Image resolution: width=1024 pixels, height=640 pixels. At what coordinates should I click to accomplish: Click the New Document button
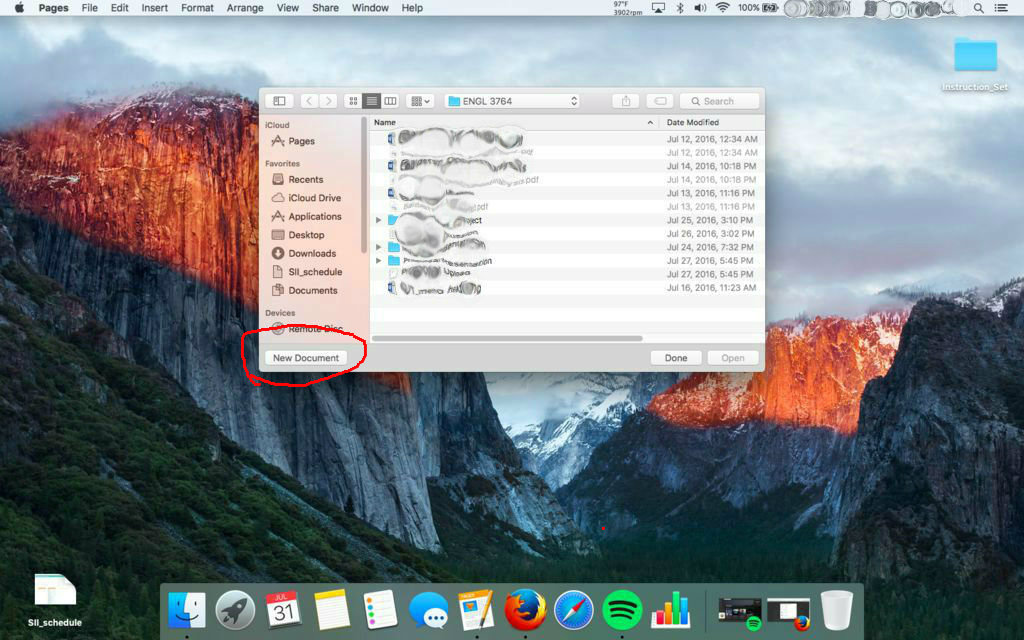click(306, 358)
